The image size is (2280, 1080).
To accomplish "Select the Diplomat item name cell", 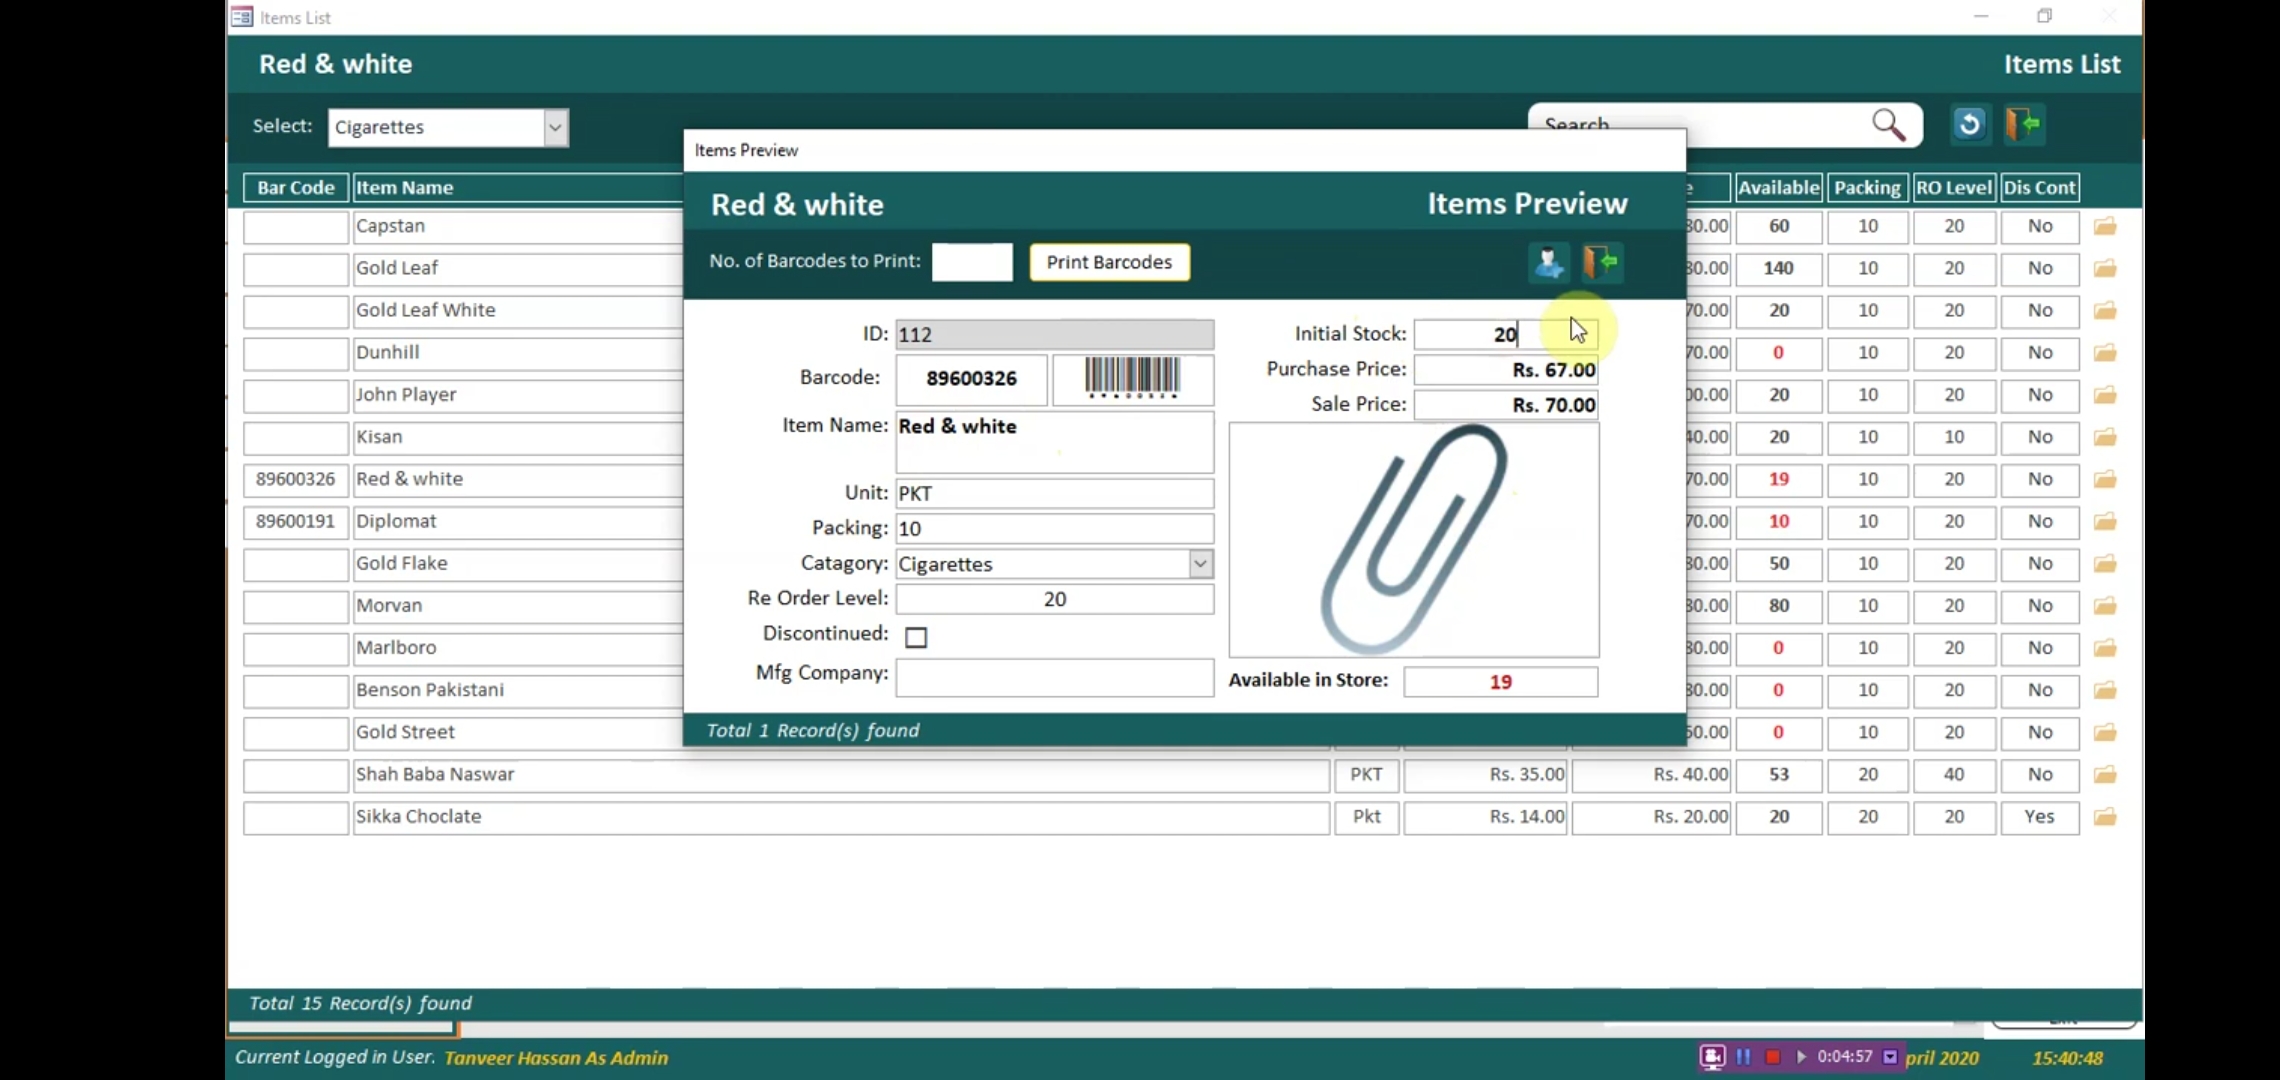I will [518, 521].
